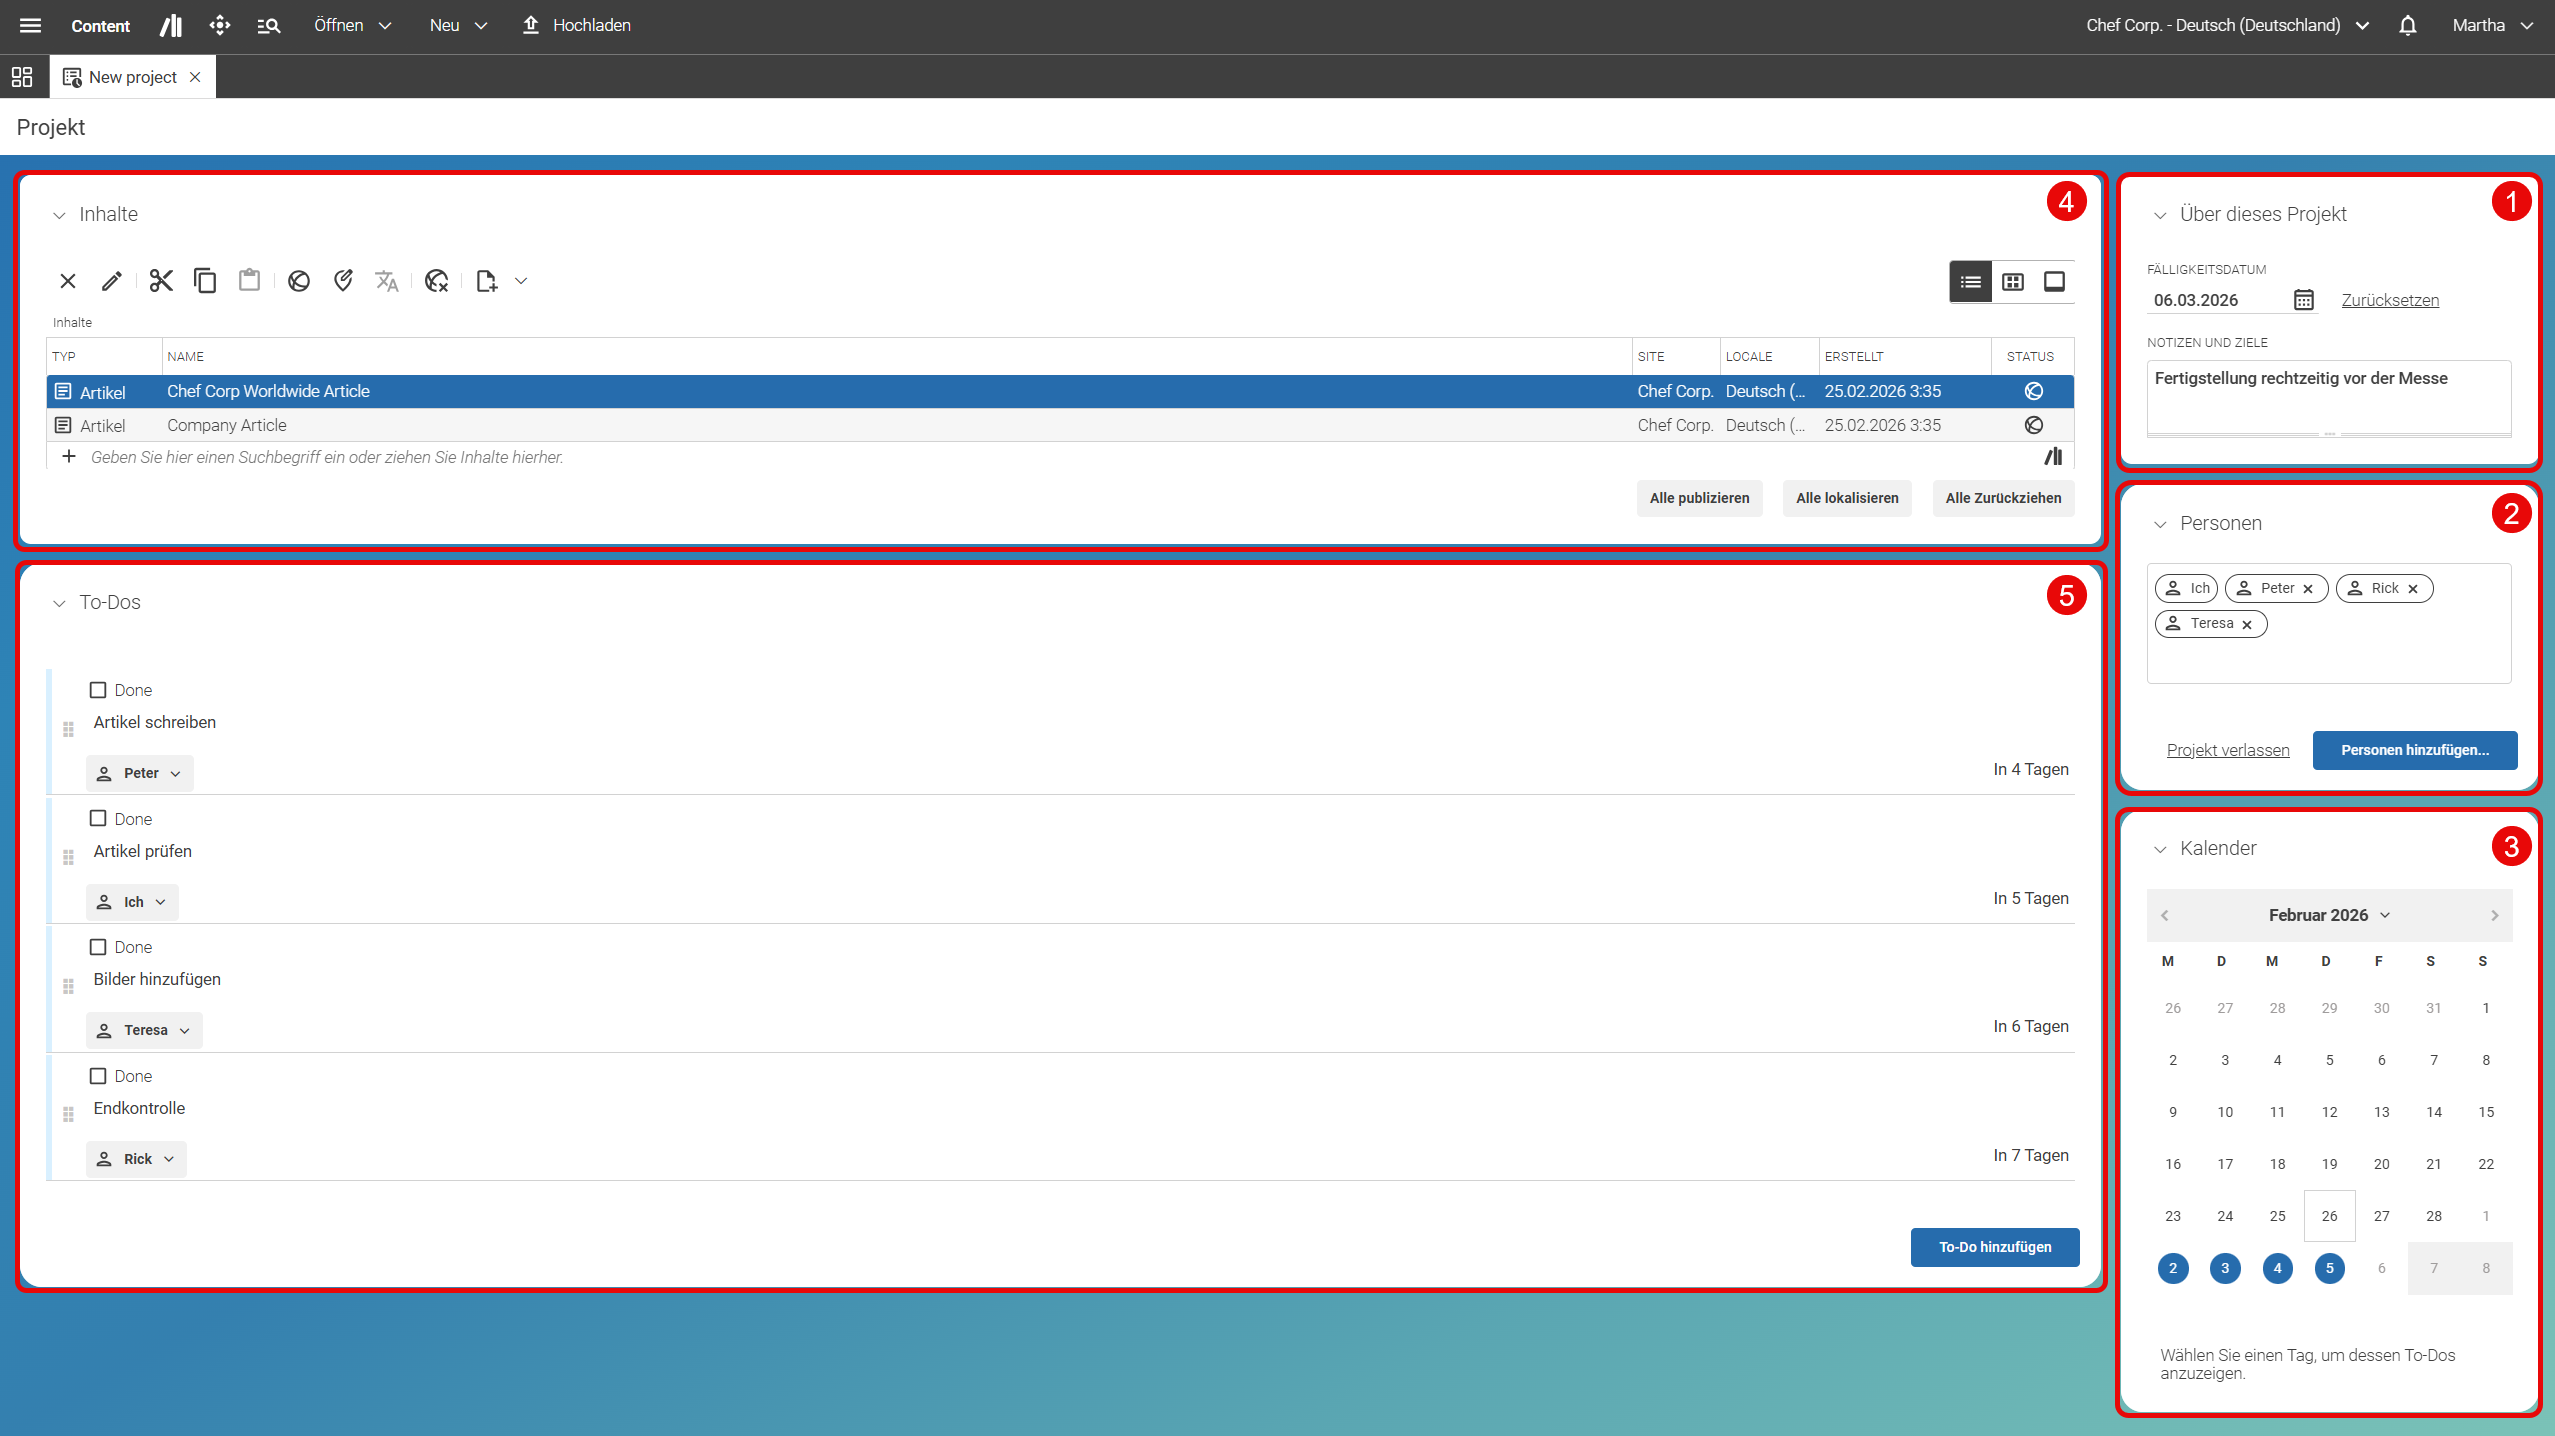Remove Peter from Personen
Viewport: 2555px width, 1436px height.
(2308, 589)
